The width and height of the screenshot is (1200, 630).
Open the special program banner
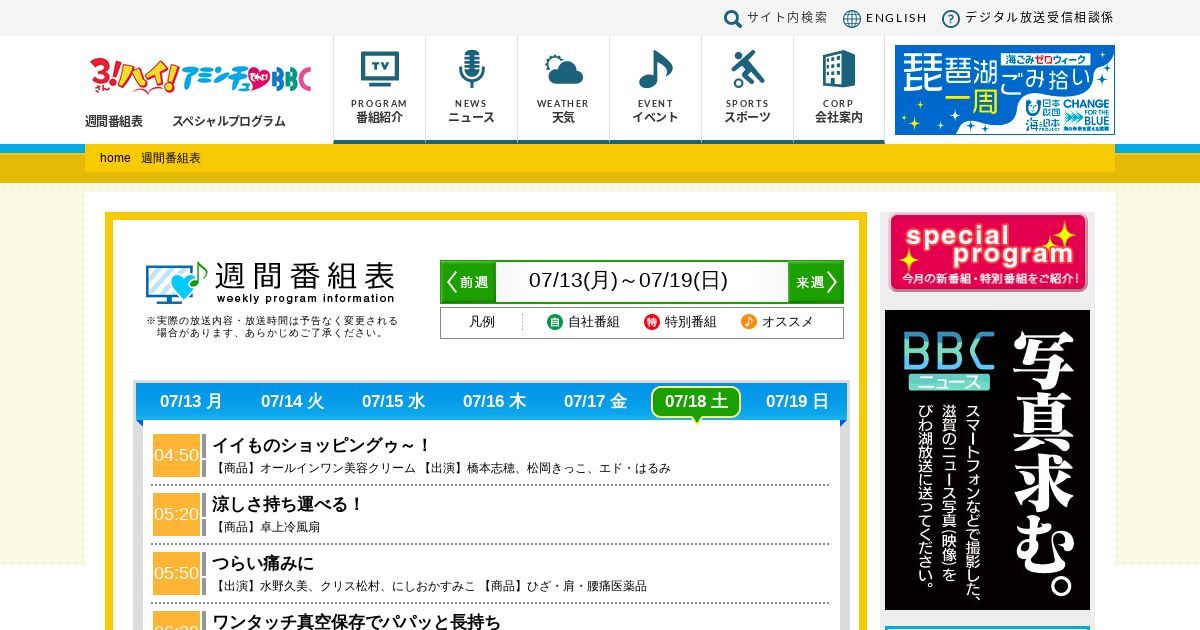pyautogui.click(x=988, y=252)
